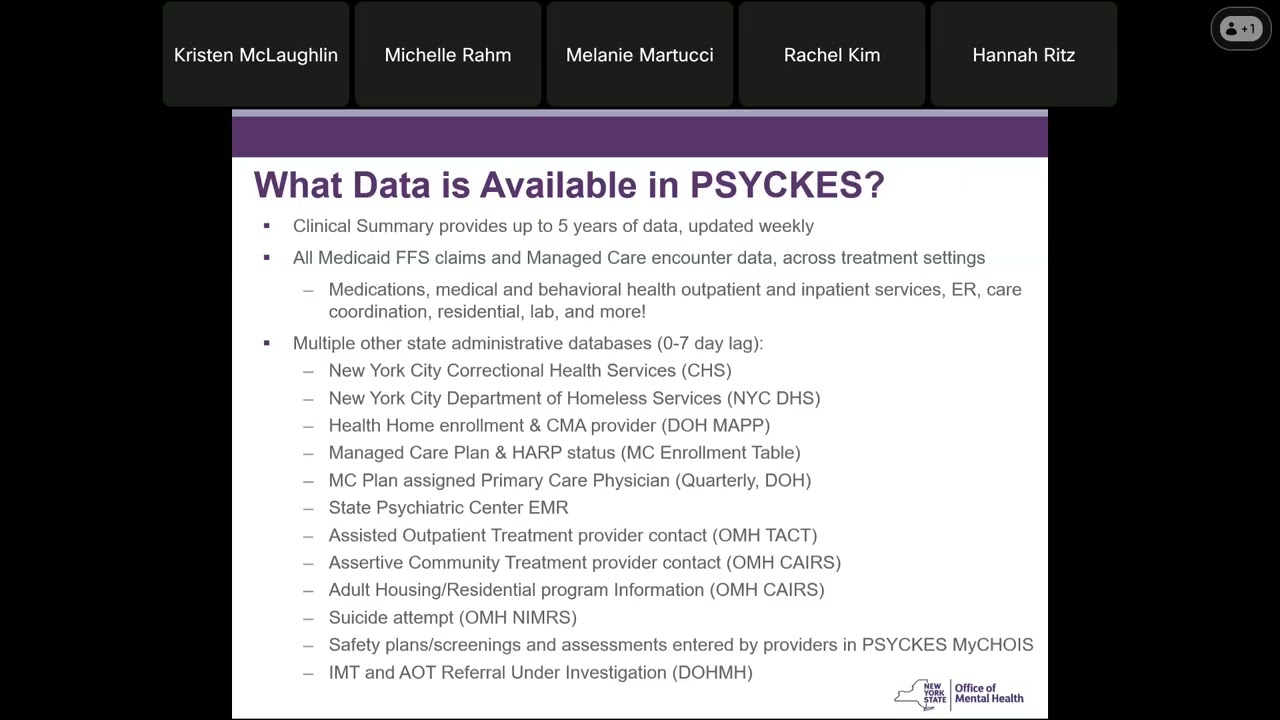This screenshot has width=1280, height=720.
Task: Click 'Health Home enrollment & CMA provider' line
Action: click(549, 425)
